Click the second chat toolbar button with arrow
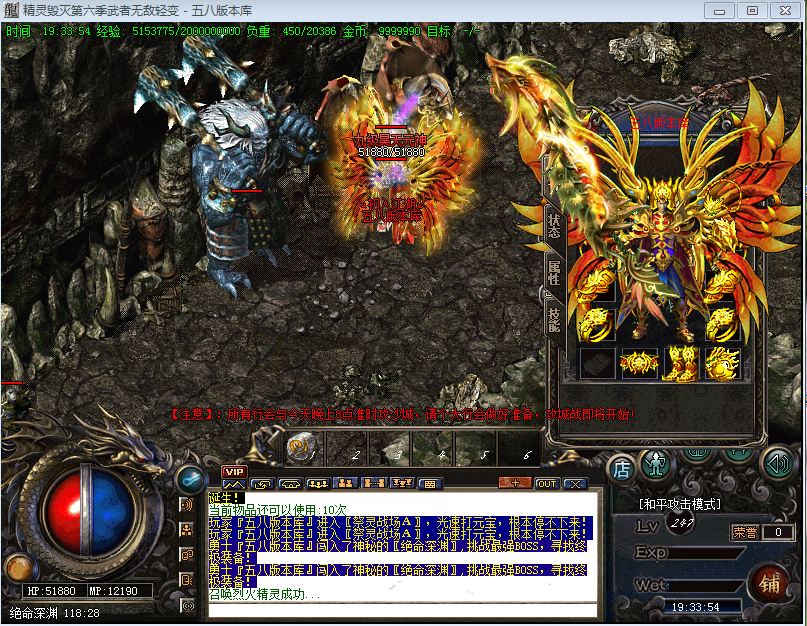The height and width of the screenshot is (626, 807). click(262, 484)
